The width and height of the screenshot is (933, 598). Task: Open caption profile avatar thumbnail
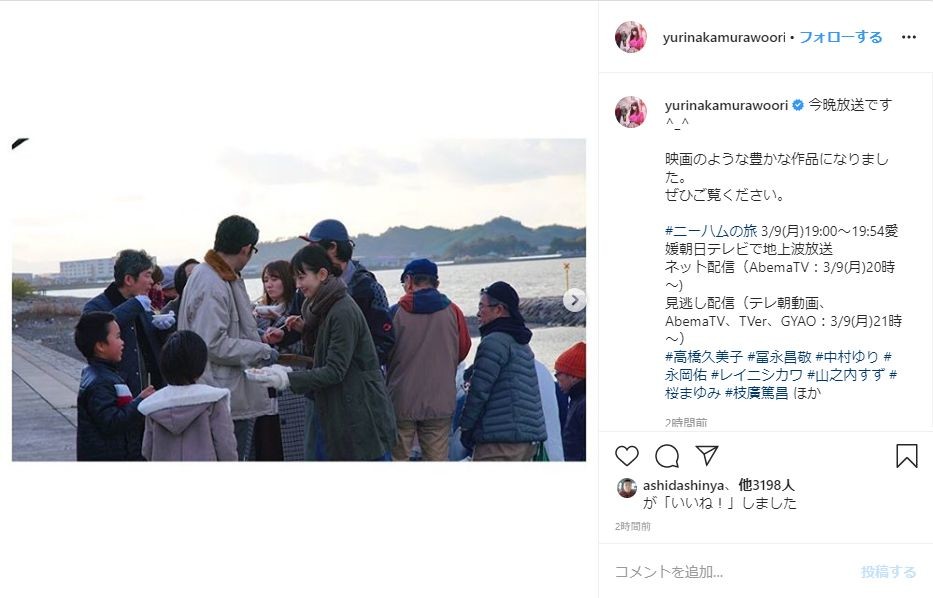[630, 112]
